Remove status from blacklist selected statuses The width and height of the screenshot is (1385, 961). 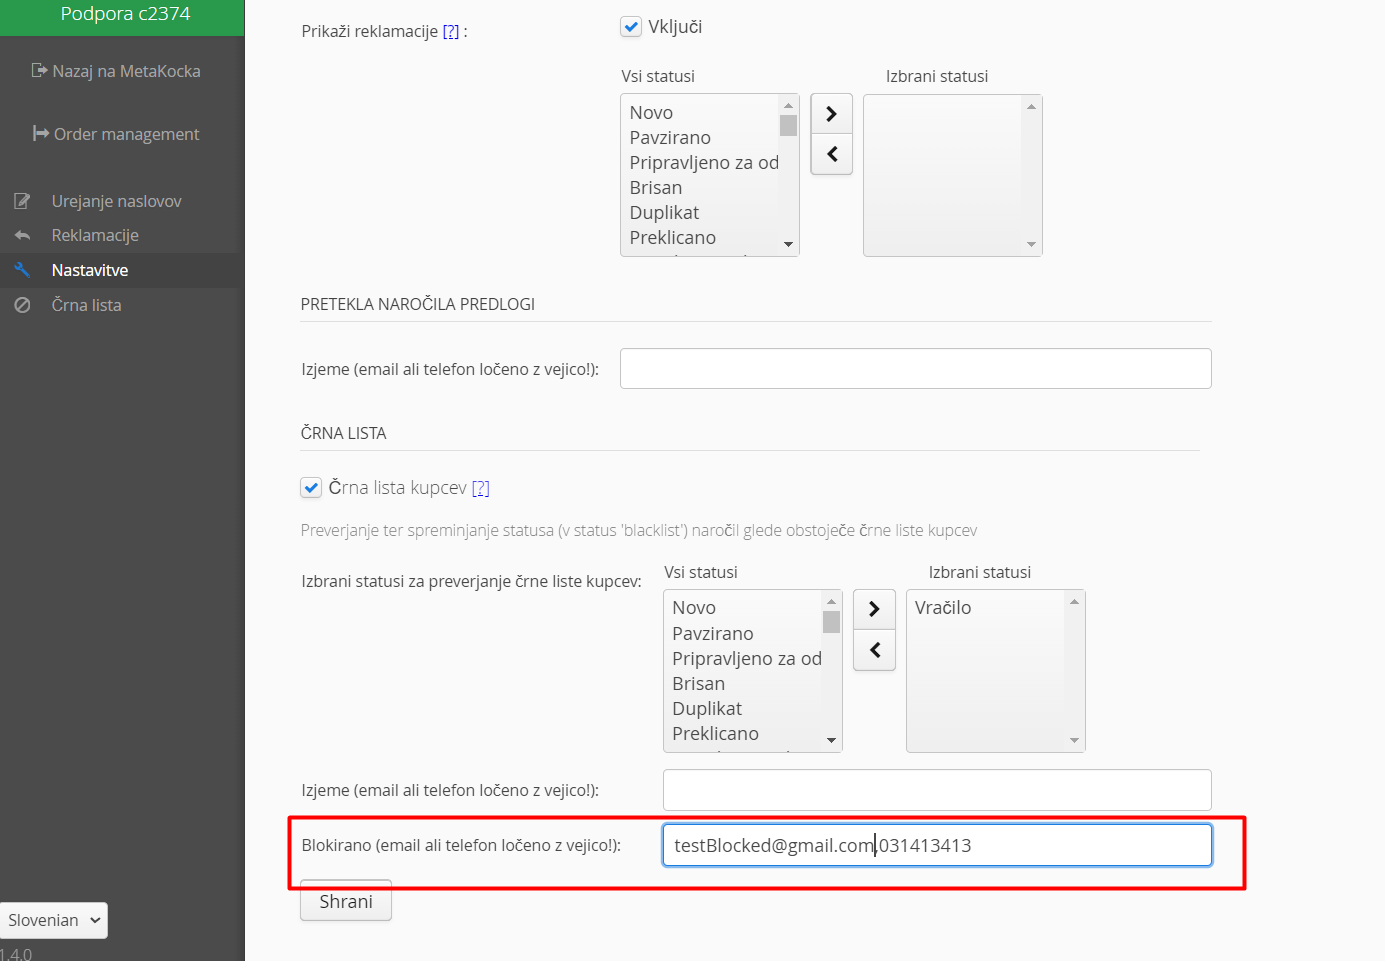pyautogui.click(x=874, y=650)
